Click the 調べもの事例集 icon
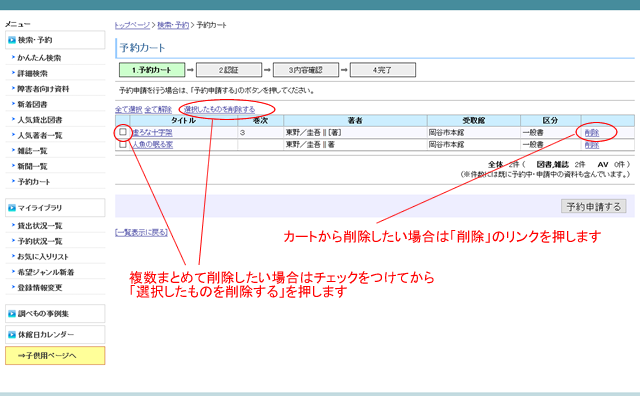This screenshot has width=640, height=396. coord(12,314)
